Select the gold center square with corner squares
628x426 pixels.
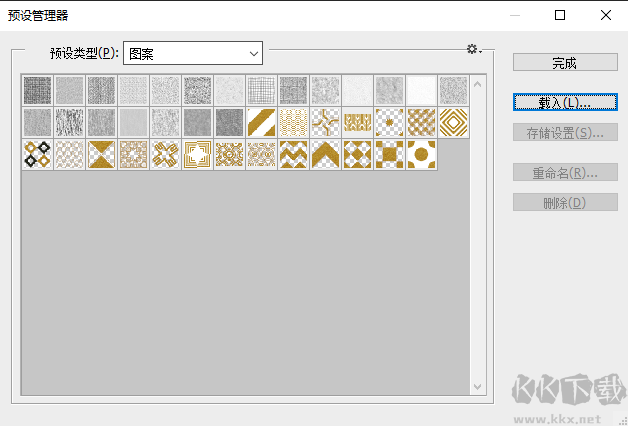click(x=390, y=155)
